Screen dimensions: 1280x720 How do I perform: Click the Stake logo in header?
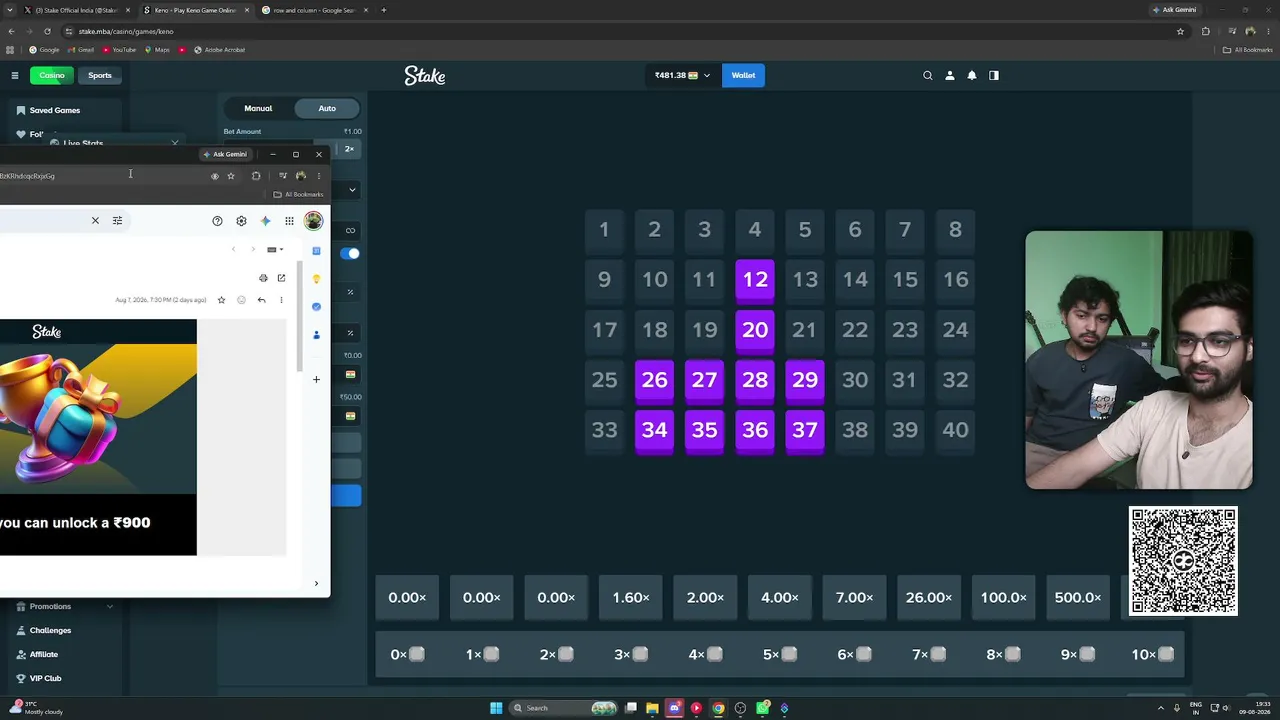tap(425, 76)
